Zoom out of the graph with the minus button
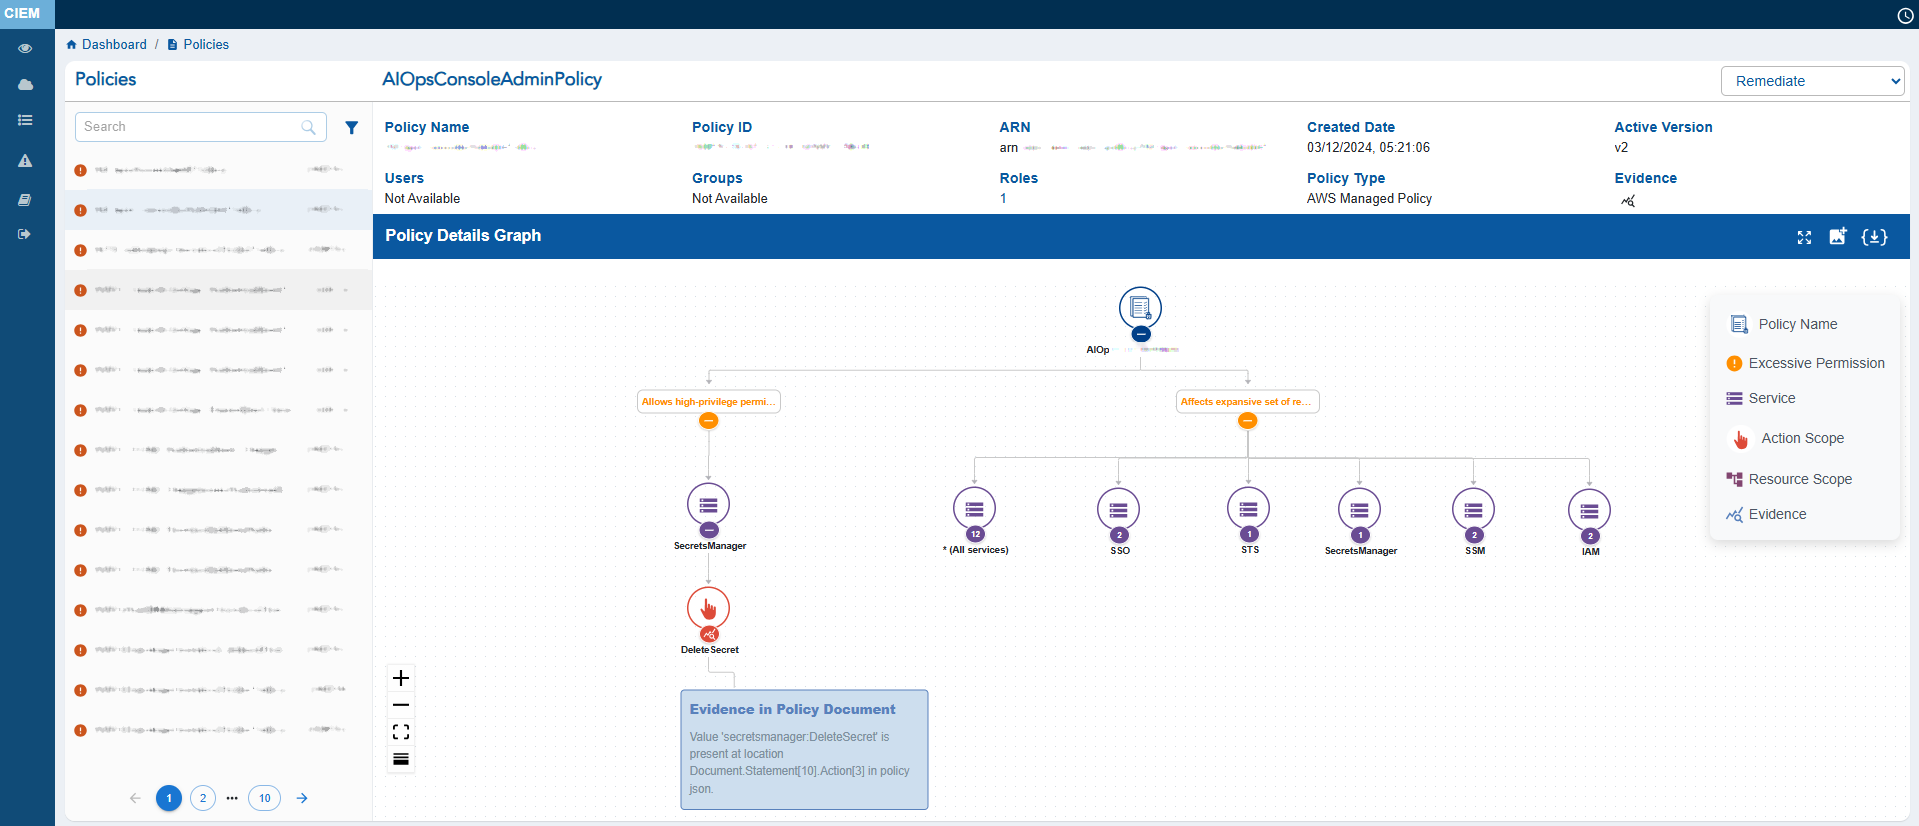This screenshot has height=826, width=1919. 401,705
